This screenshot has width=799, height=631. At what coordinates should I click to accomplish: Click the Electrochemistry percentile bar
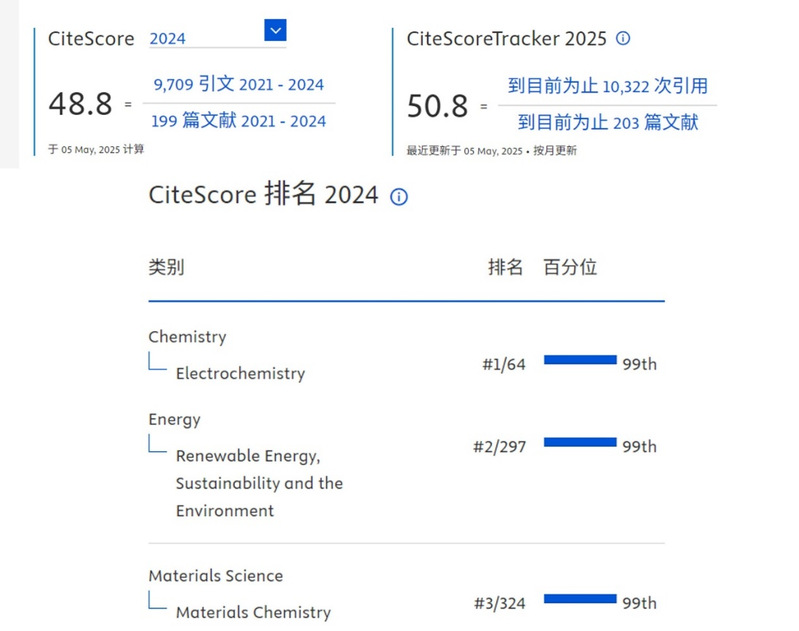pyautogui.click(x=580, y=360)
